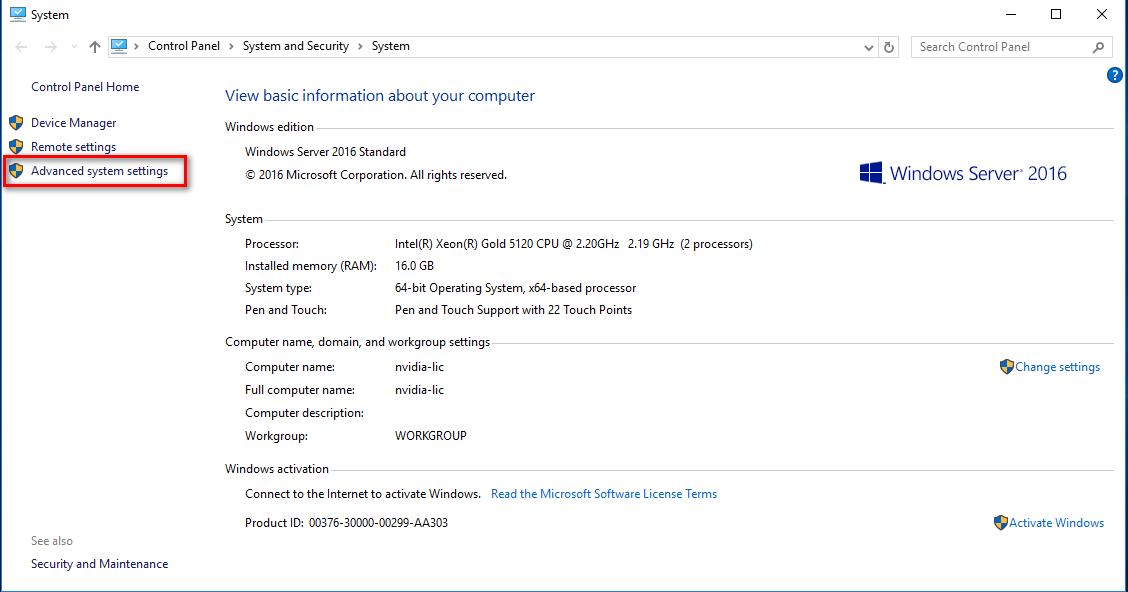Go up one level with up arrow
The image size is (1128, 592).
click(x=94, y=47)
